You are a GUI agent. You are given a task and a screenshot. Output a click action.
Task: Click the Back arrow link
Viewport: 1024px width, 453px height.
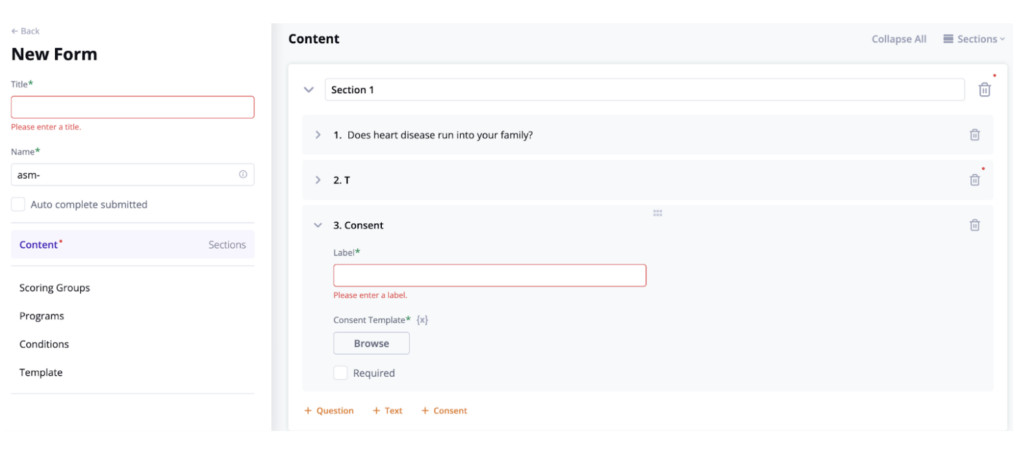point(25,31)
